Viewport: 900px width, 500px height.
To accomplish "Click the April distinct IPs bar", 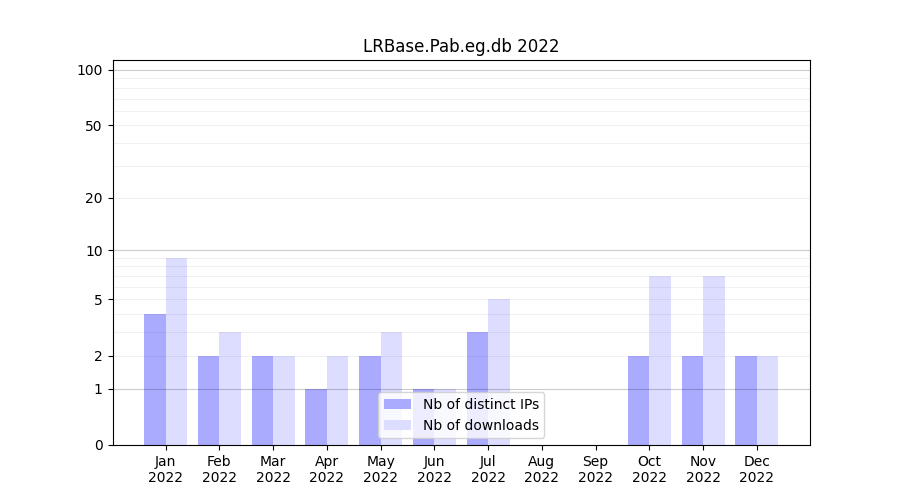I will tap(316, 417).
